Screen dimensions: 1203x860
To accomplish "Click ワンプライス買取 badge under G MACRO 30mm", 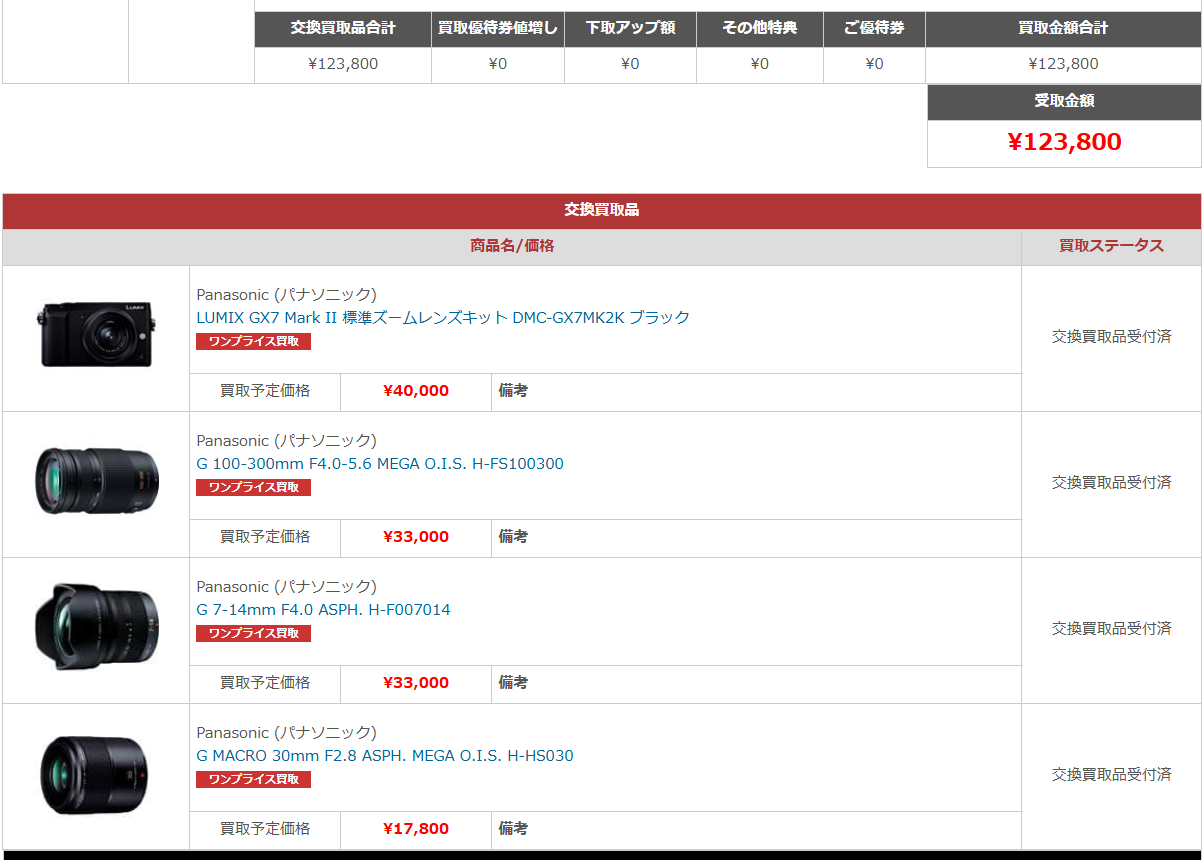I will [x=253, y=779].
